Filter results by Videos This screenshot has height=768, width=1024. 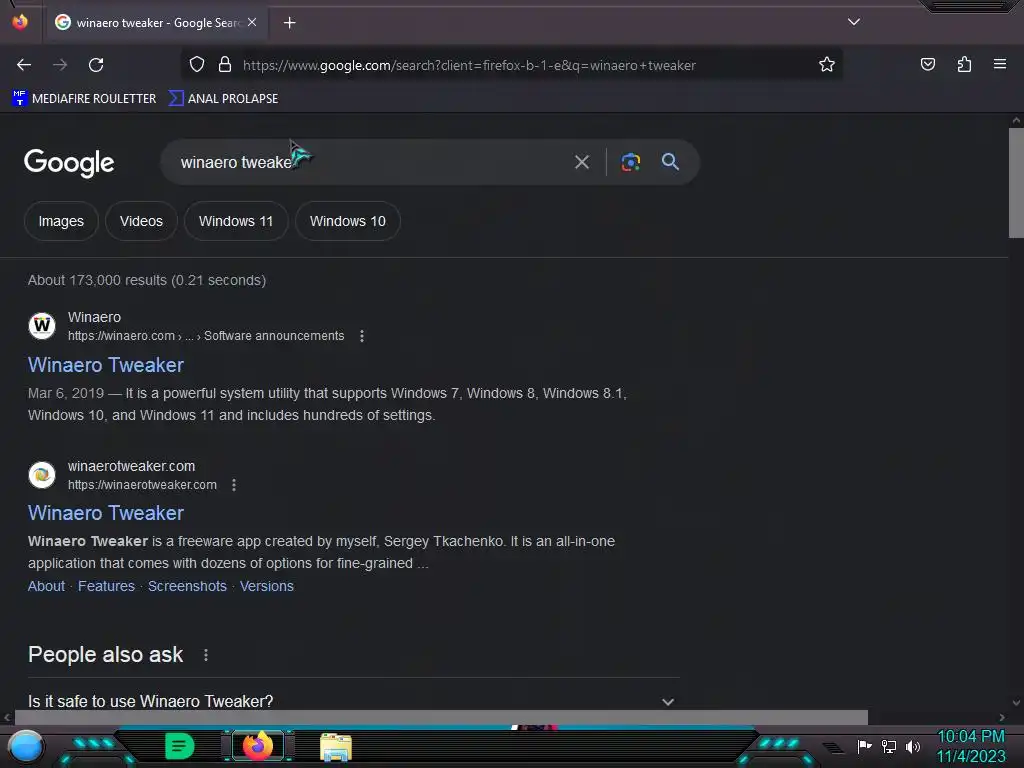[141, 221]
